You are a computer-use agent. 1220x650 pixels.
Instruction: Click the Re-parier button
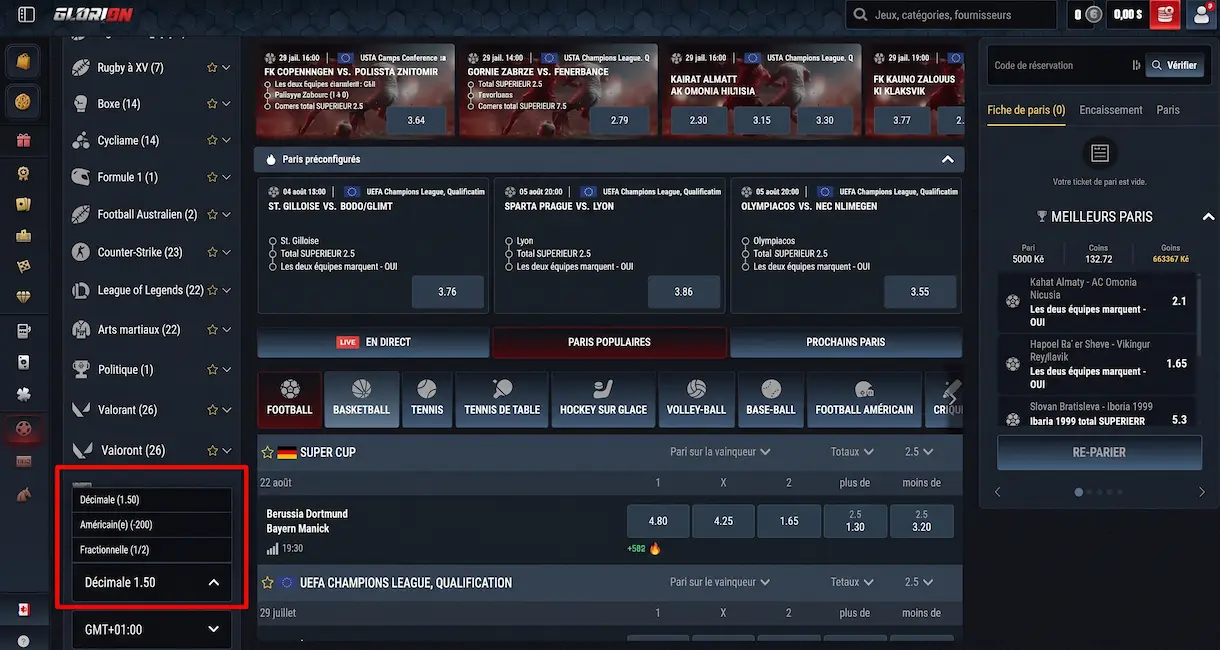[1099, 452]
